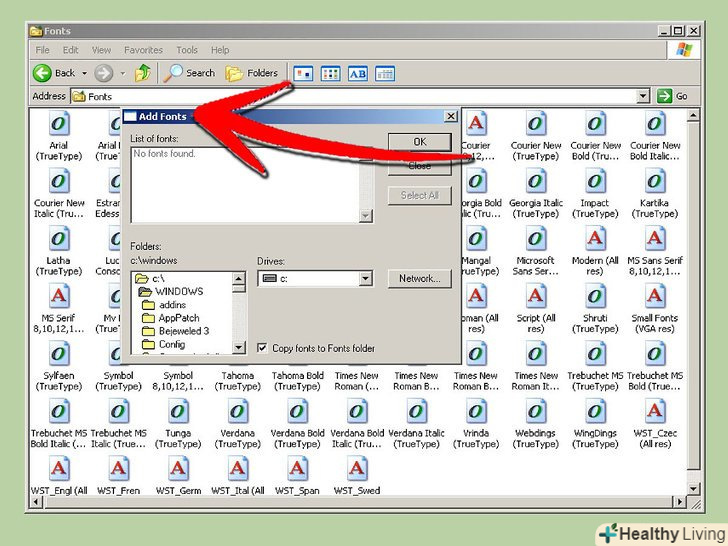This screenshot has width=728, height=546.
Task: Open the Address bar dropdown
Action: pos(643,96)
